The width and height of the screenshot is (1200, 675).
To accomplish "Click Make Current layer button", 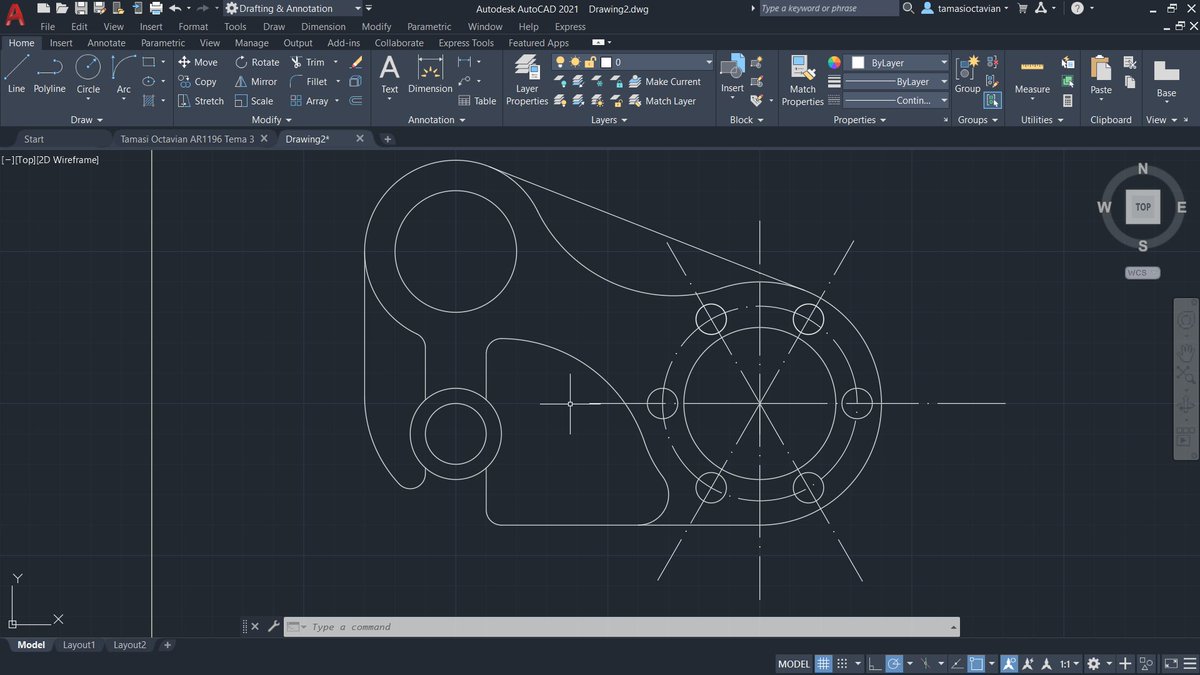I will (665, 82).
